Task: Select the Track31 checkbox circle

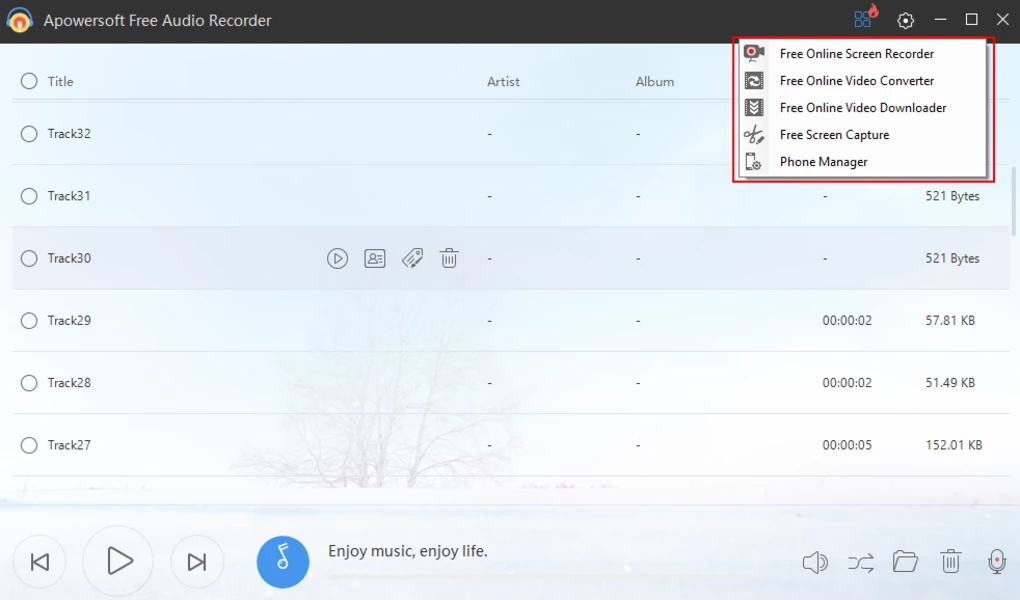Action: click(29, 196)
